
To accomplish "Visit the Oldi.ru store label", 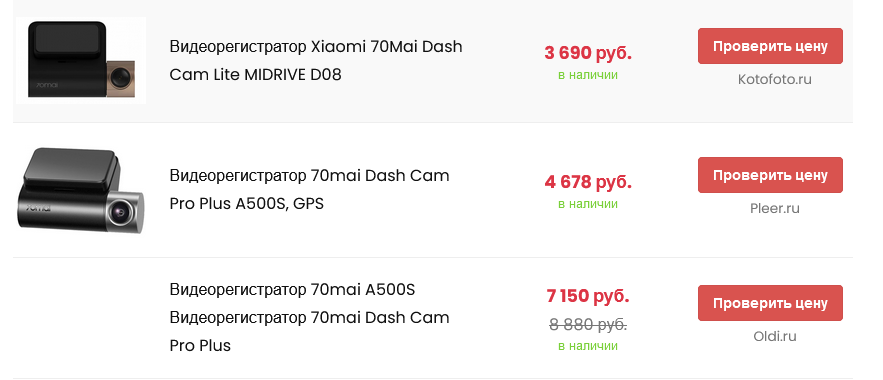I will point(774,337).
